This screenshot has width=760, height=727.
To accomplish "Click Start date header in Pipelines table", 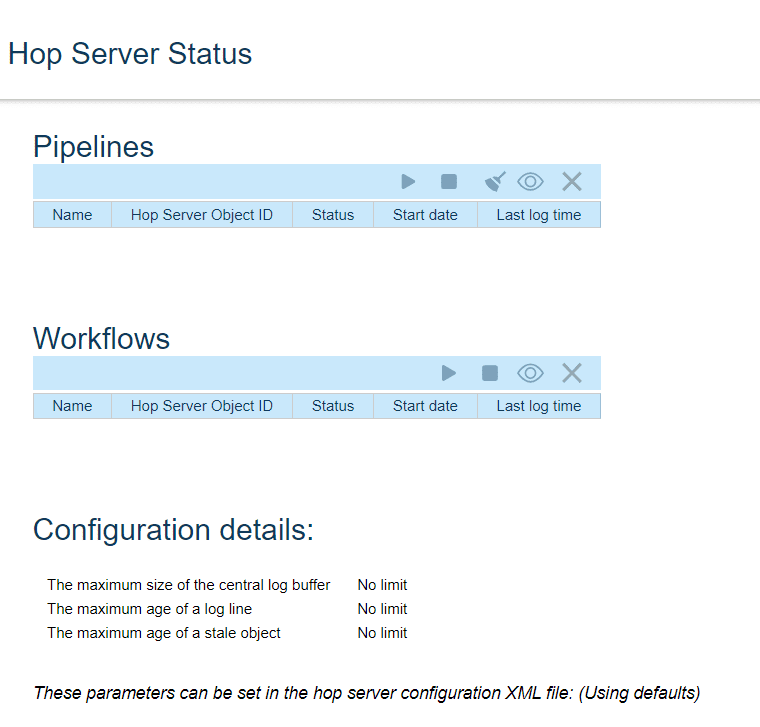I will click(x=425, y=215).
